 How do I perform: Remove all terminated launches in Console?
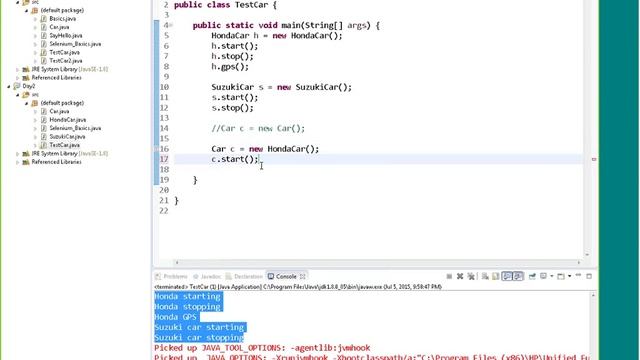tap(471, 276)
